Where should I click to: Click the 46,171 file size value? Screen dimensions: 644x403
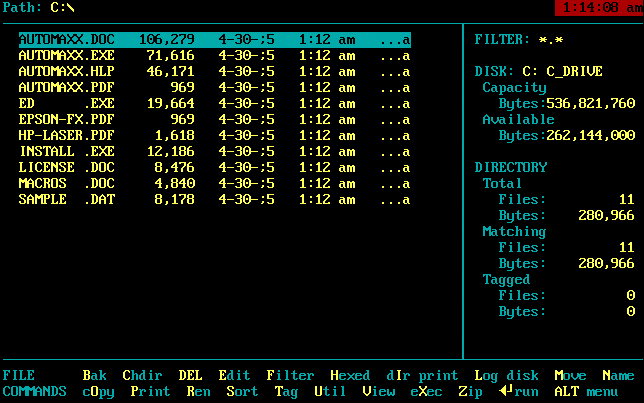click(x=171, y=71)
